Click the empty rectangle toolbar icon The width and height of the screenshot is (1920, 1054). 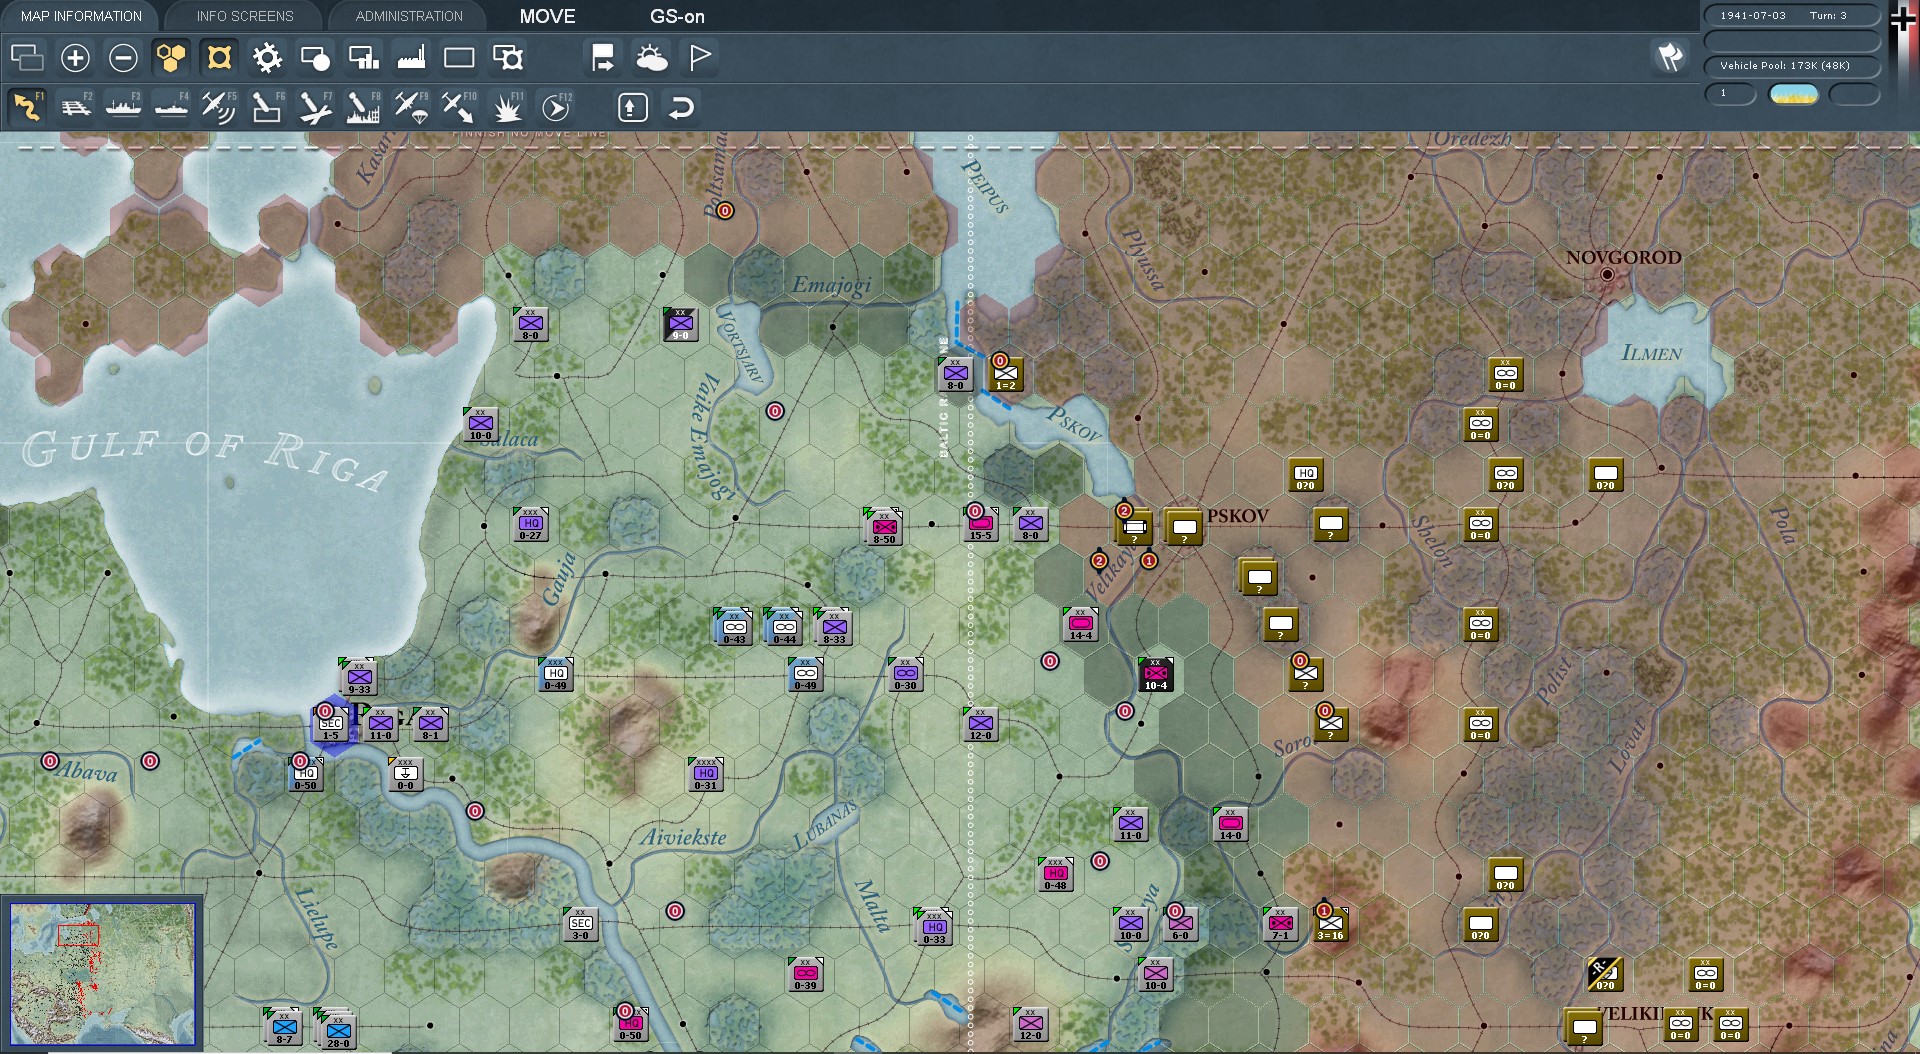pos(459,58)
